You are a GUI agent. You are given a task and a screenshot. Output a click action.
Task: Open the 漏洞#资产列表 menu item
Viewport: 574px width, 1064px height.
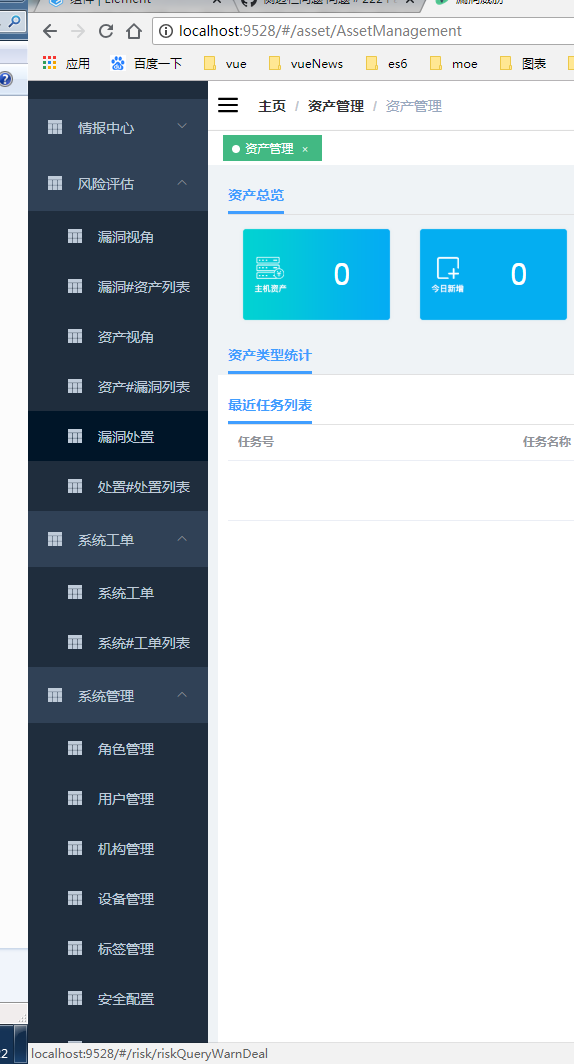(118, 287)
